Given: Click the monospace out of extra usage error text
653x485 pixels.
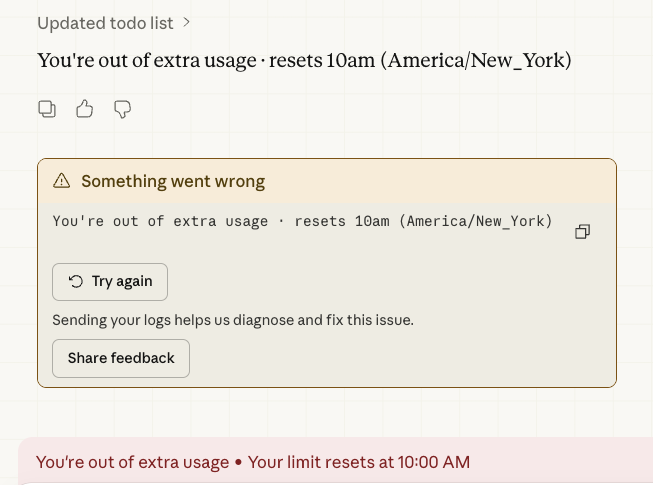Looking at the screenshot, I should [302, 221].
